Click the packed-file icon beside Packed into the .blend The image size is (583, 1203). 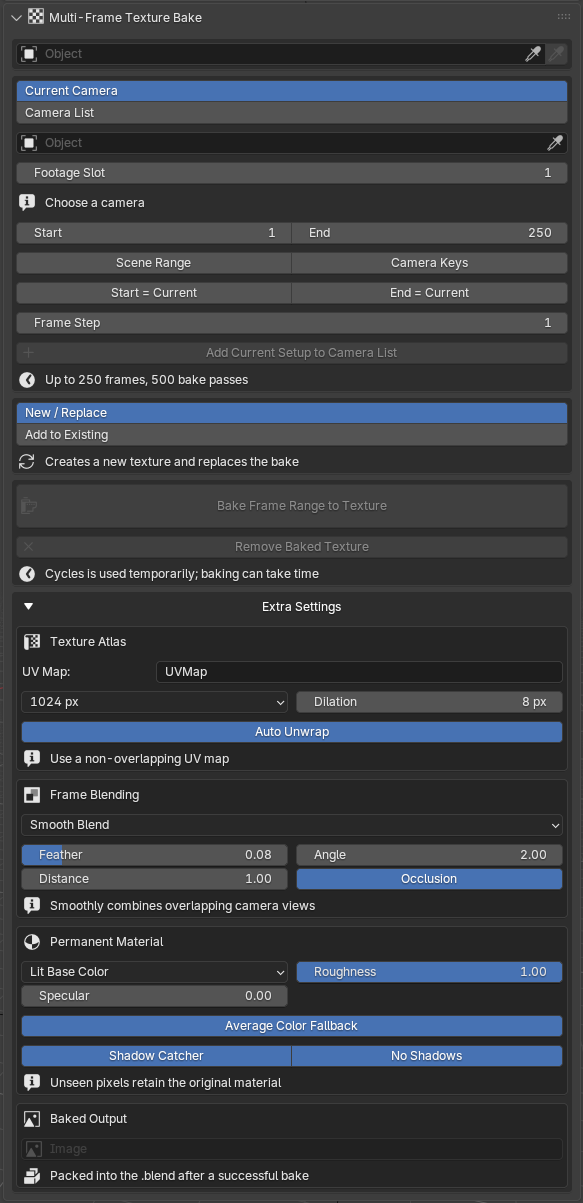33,1176
